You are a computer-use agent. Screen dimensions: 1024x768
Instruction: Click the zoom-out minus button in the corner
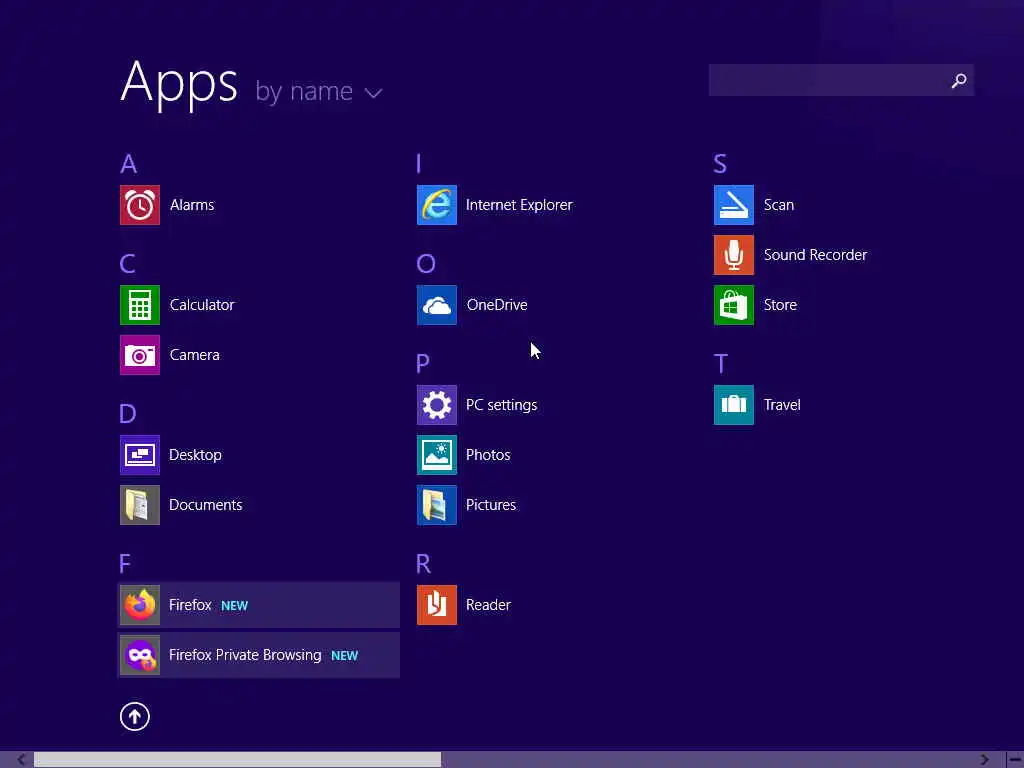(1015, 760)
